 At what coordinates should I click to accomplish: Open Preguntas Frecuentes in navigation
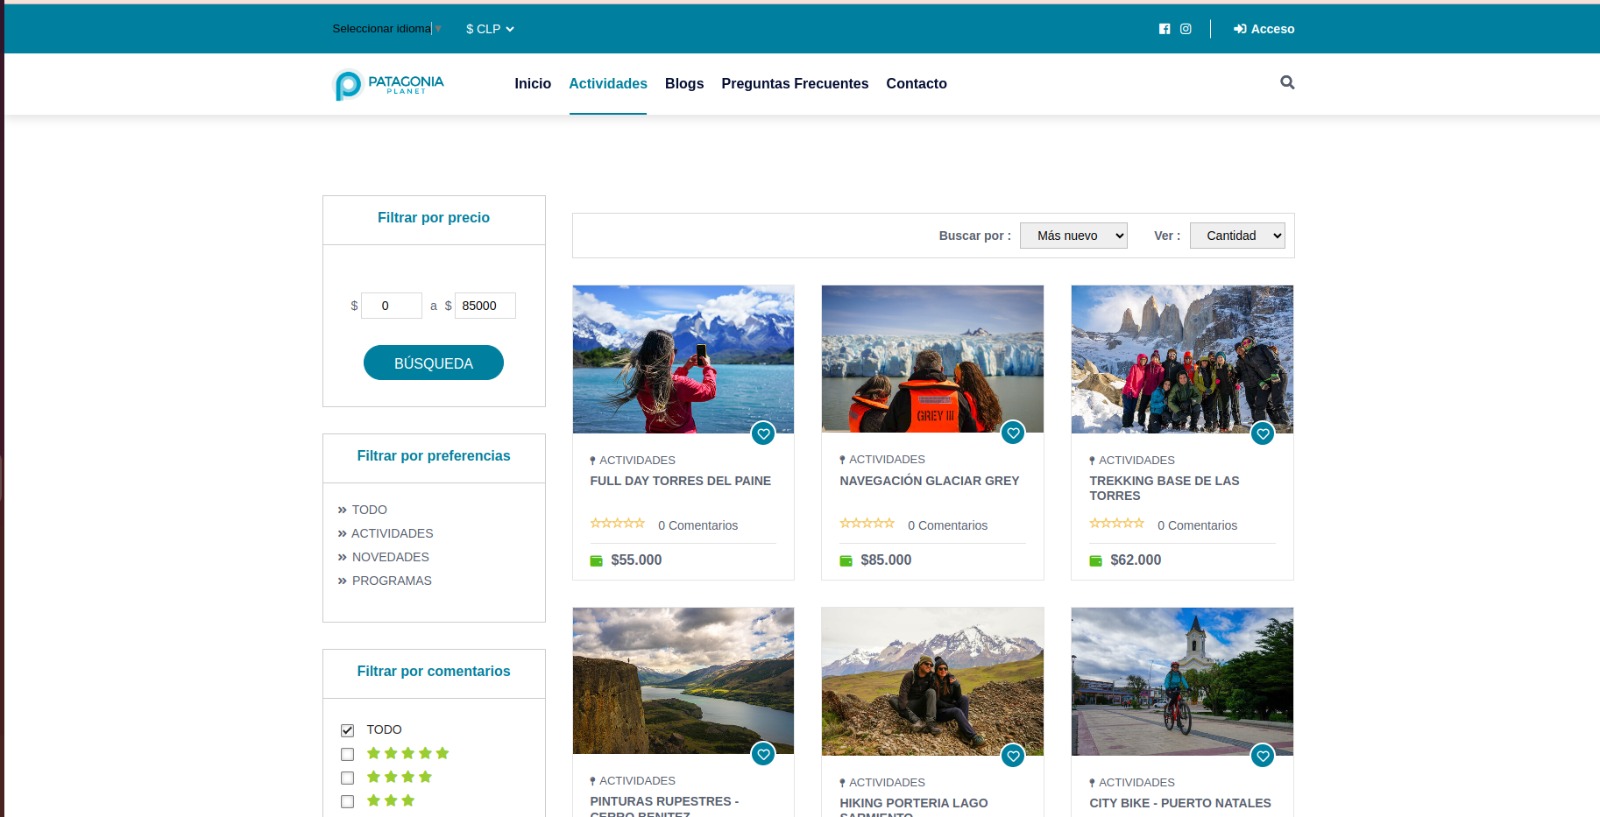pos(794,84)
